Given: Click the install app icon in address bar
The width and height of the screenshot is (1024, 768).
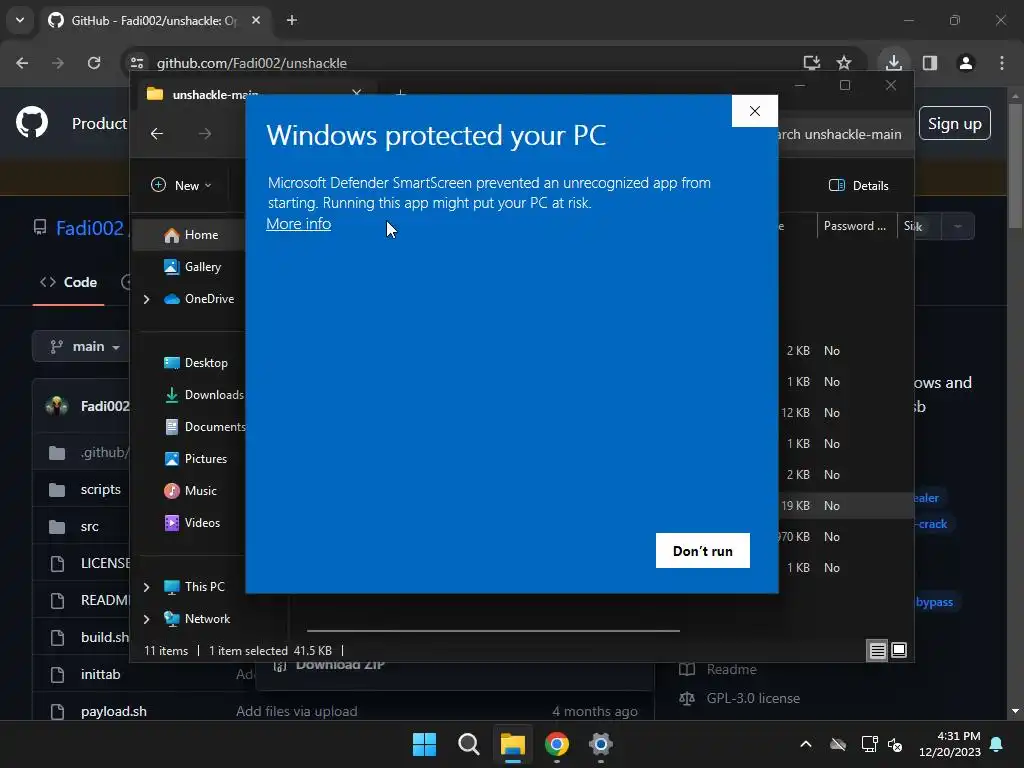Looking at the screenshot, I should pyautogui.click(x=812, y=63).
